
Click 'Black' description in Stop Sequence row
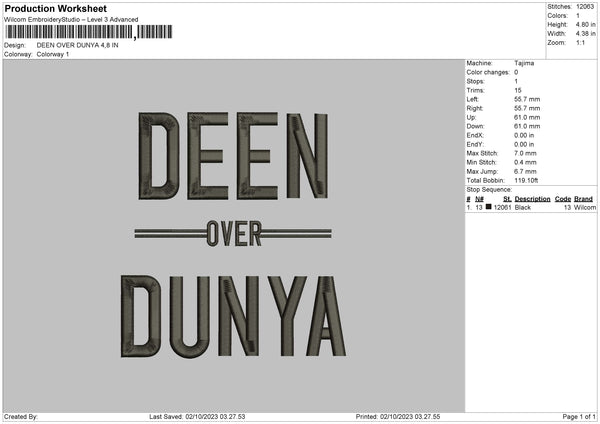pos(522,207)
